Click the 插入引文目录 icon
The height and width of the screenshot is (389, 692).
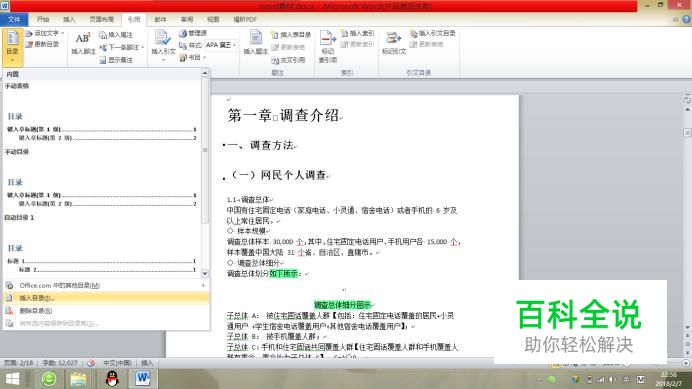[414, 33]
